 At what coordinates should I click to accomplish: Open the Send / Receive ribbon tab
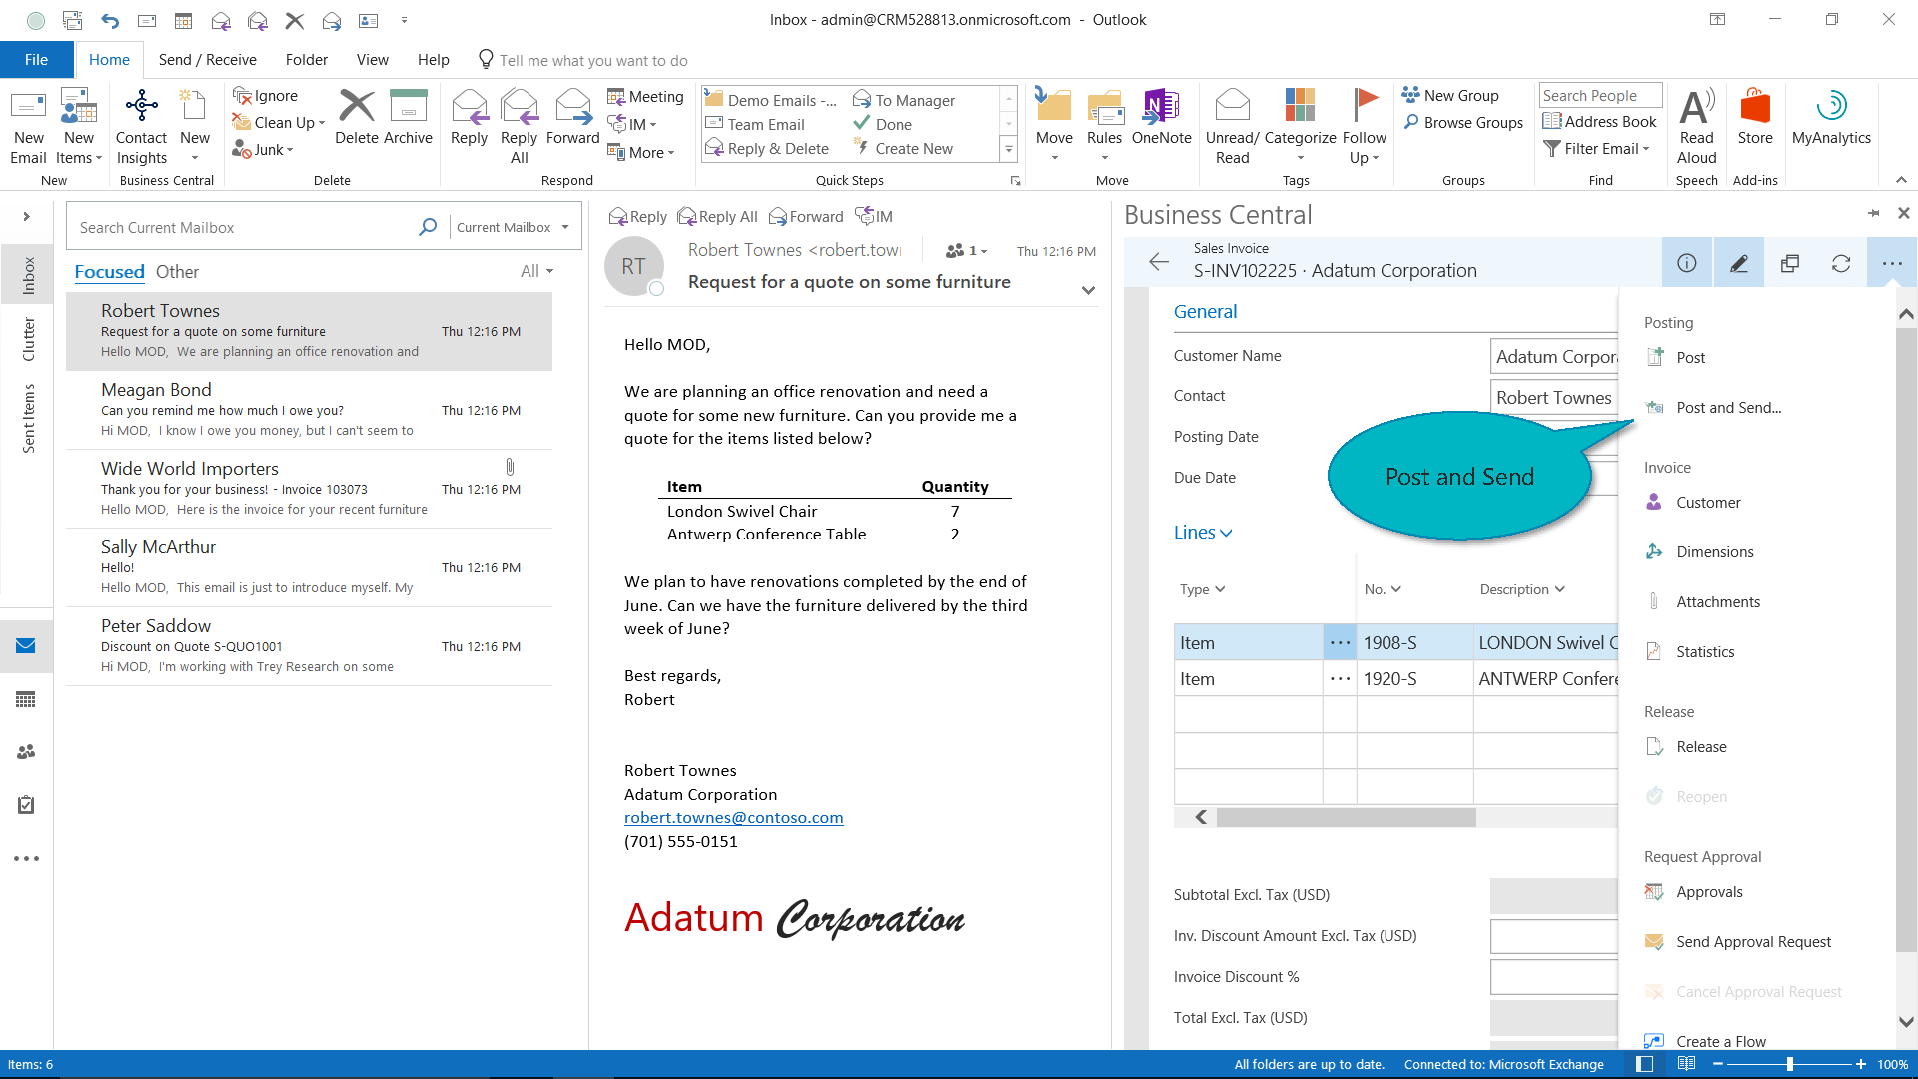[207, 60]
